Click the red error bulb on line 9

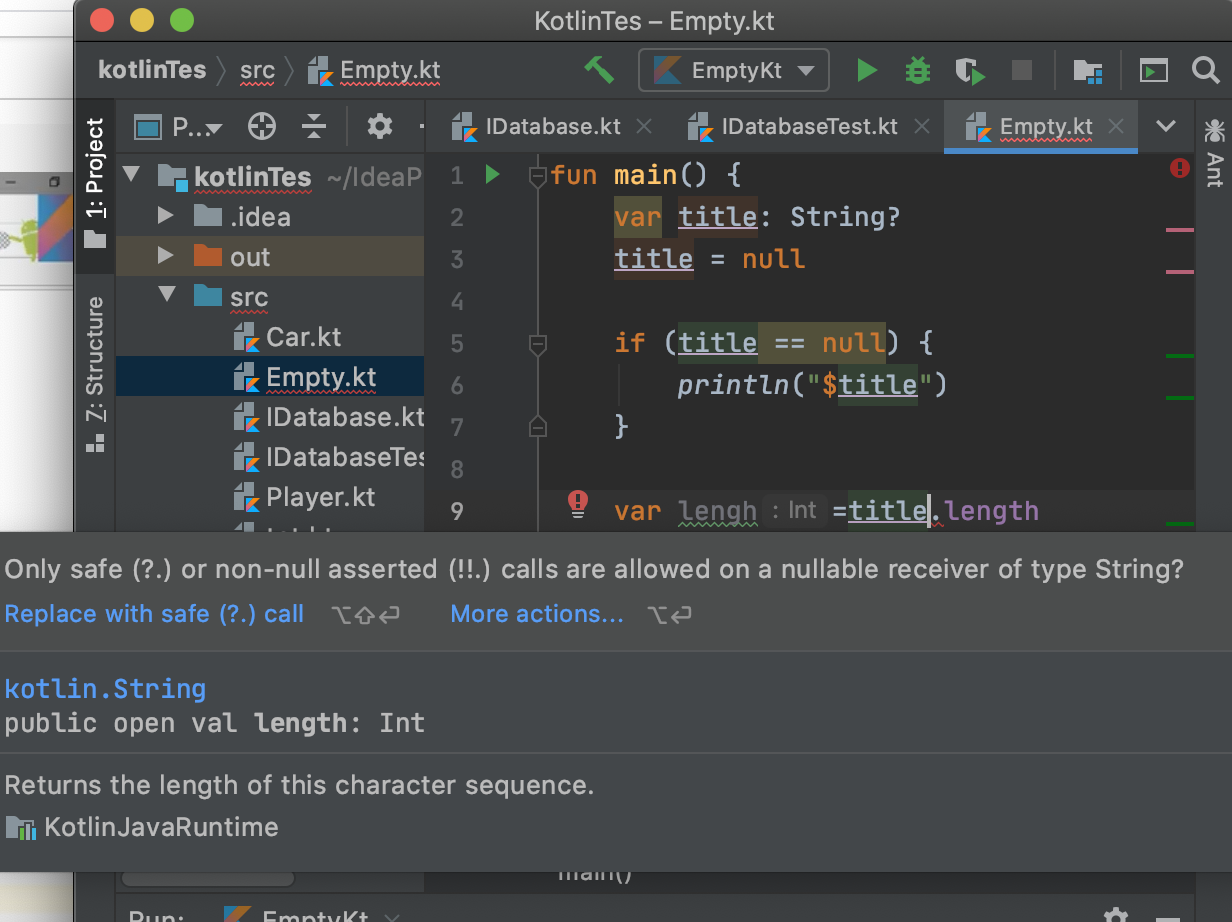pos(577,504)
